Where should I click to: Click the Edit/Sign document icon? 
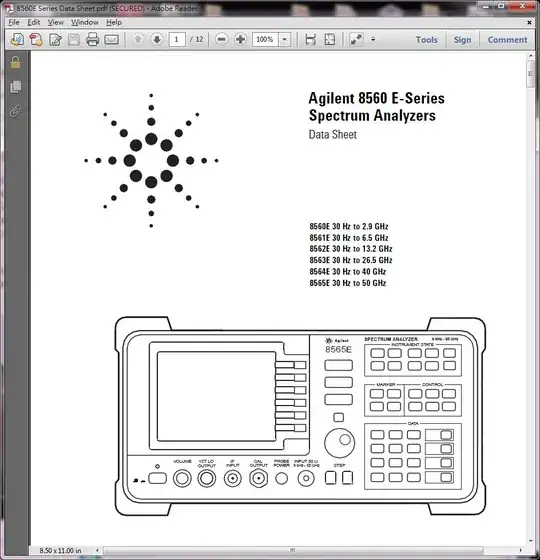[55, 39]
